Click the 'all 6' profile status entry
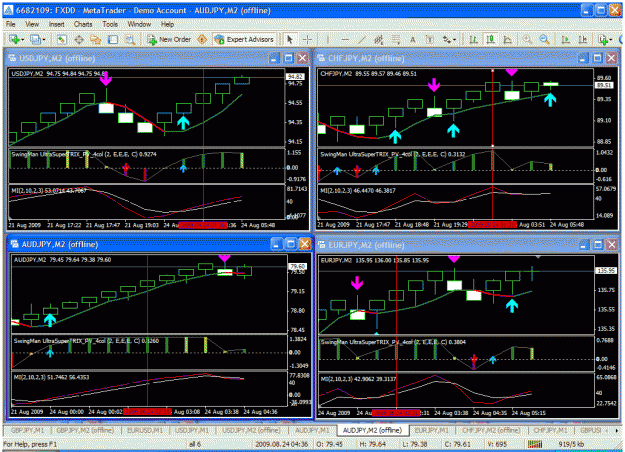The width and height of the screenshot is (625, 452). [x=195, y=444]
